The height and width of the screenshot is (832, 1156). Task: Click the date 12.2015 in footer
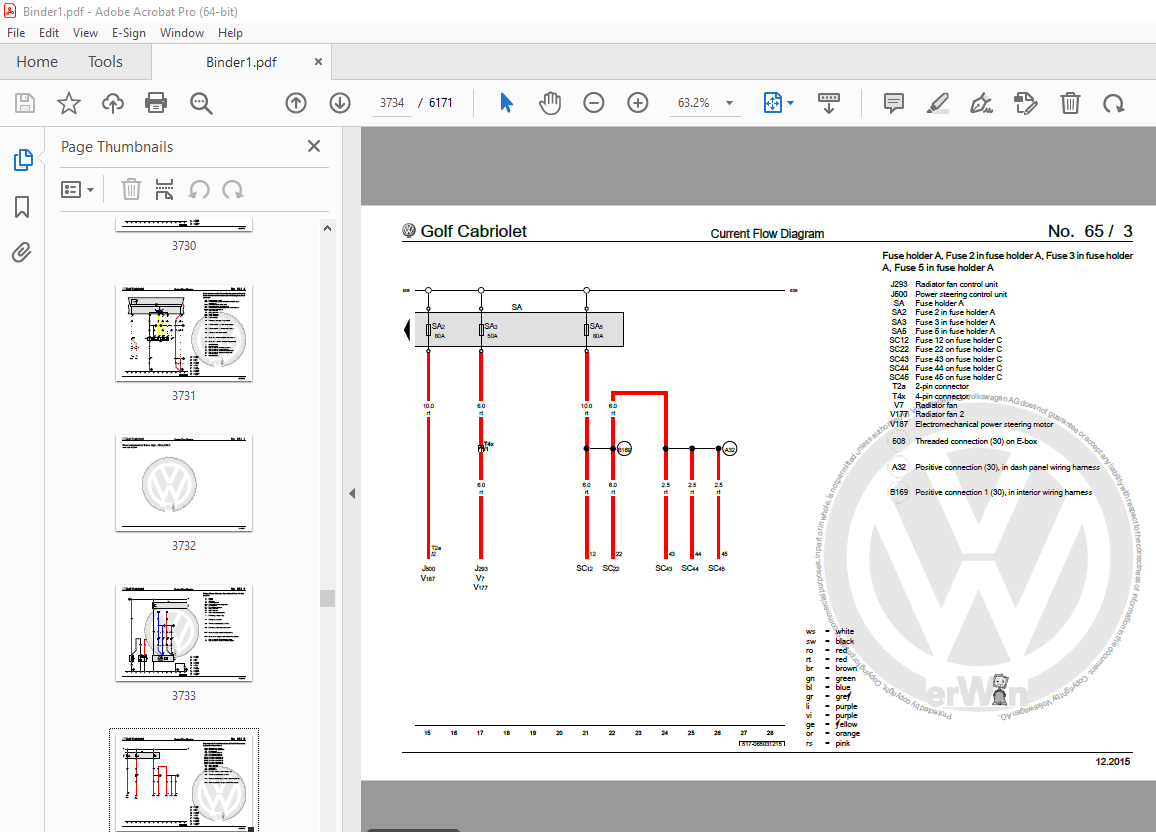pos(1113,761)
